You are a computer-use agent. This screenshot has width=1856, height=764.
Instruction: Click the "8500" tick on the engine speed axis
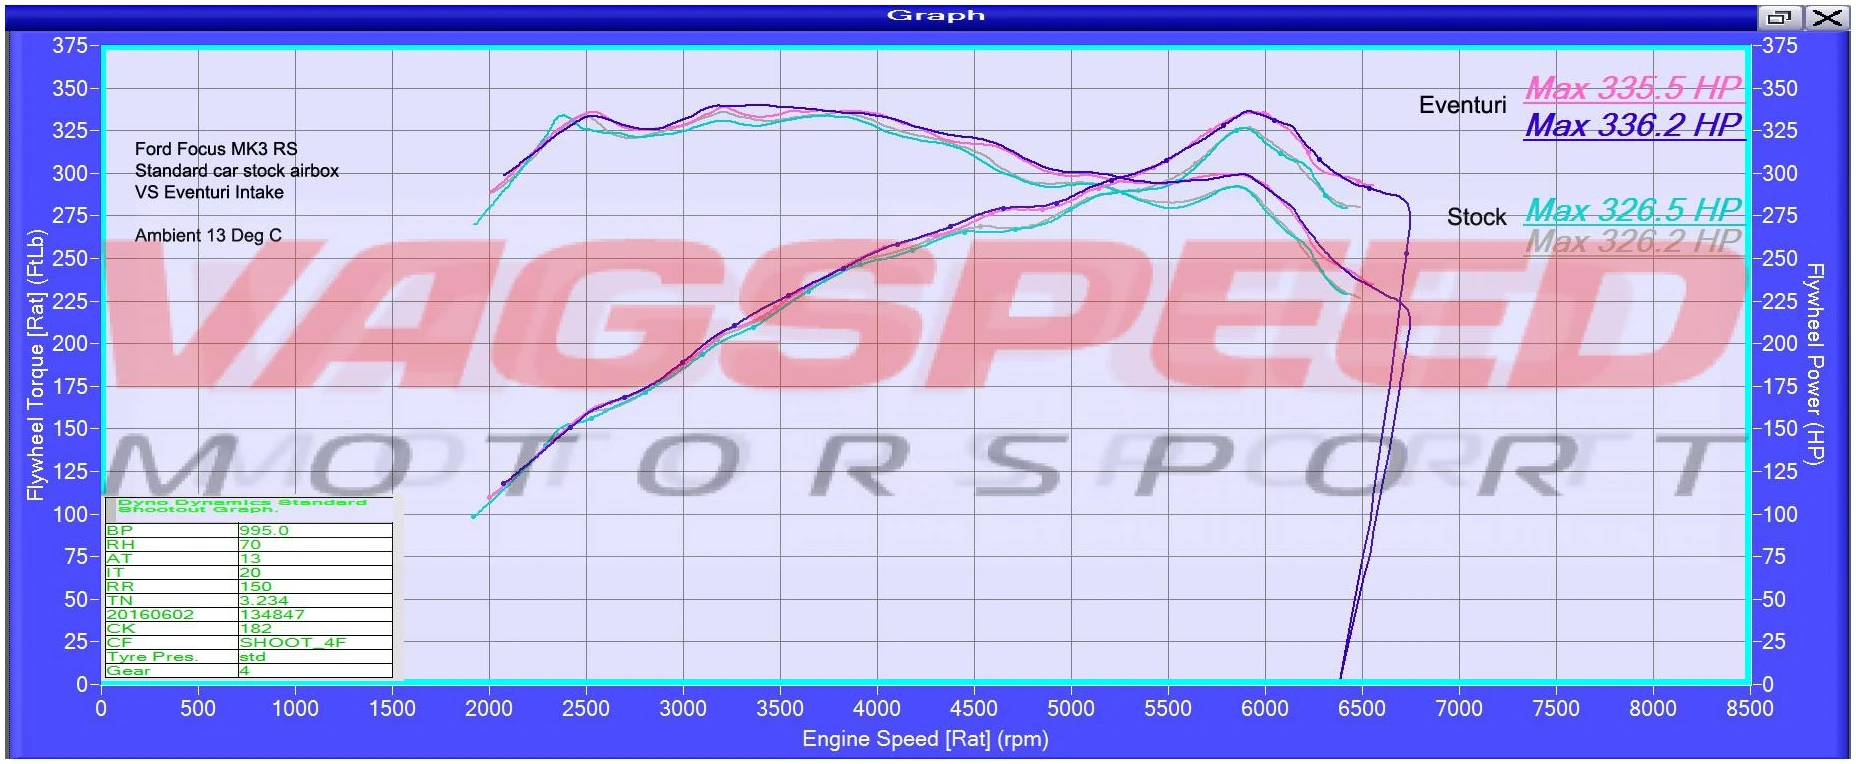point(1749,709)
